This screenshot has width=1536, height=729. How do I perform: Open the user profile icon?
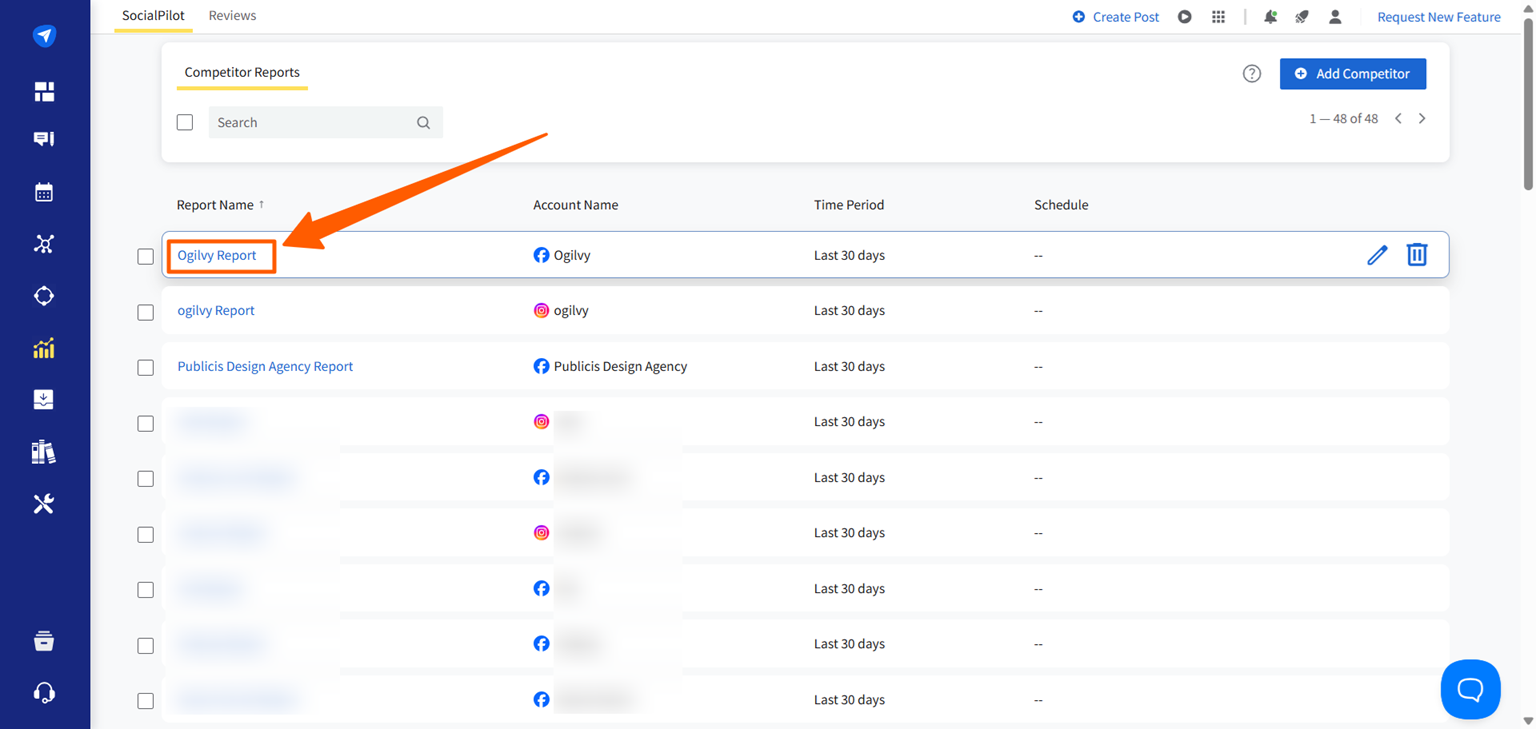(x=1335, y=17)
